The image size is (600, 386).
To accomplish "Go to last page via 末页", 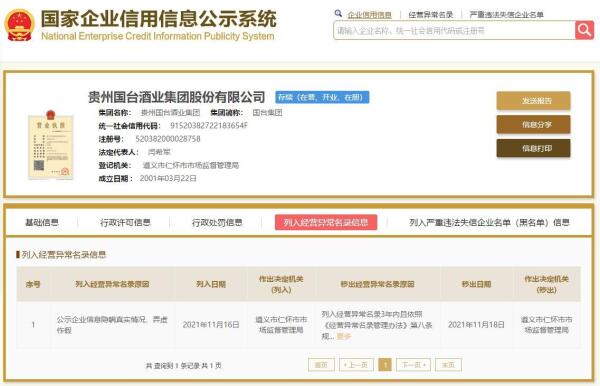I will point(448,365).
